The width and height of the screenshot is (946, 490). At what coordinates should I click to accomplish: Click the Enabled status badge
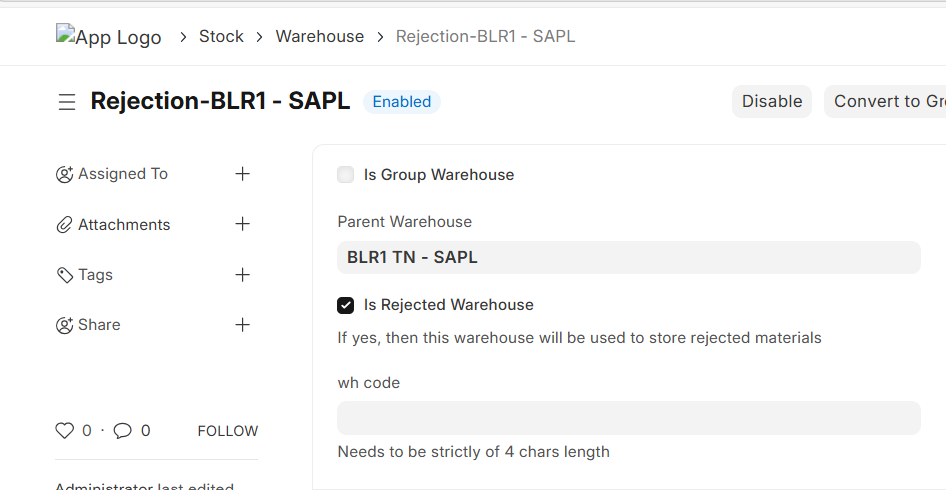point(401,102)
